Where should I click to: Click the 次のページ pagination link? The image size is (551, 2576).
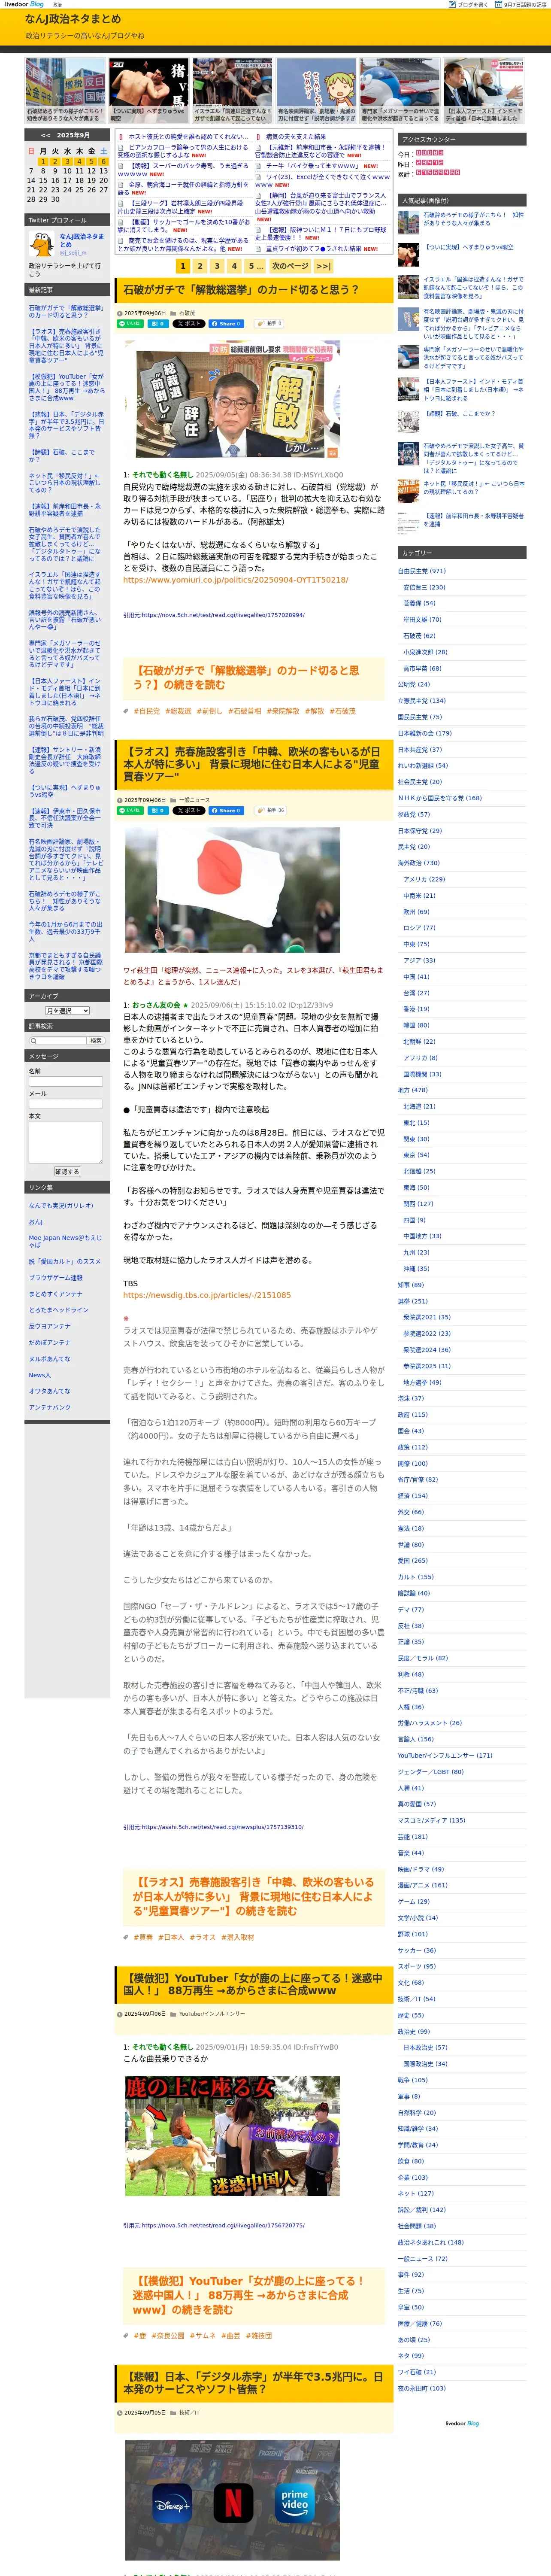(290, 266)
